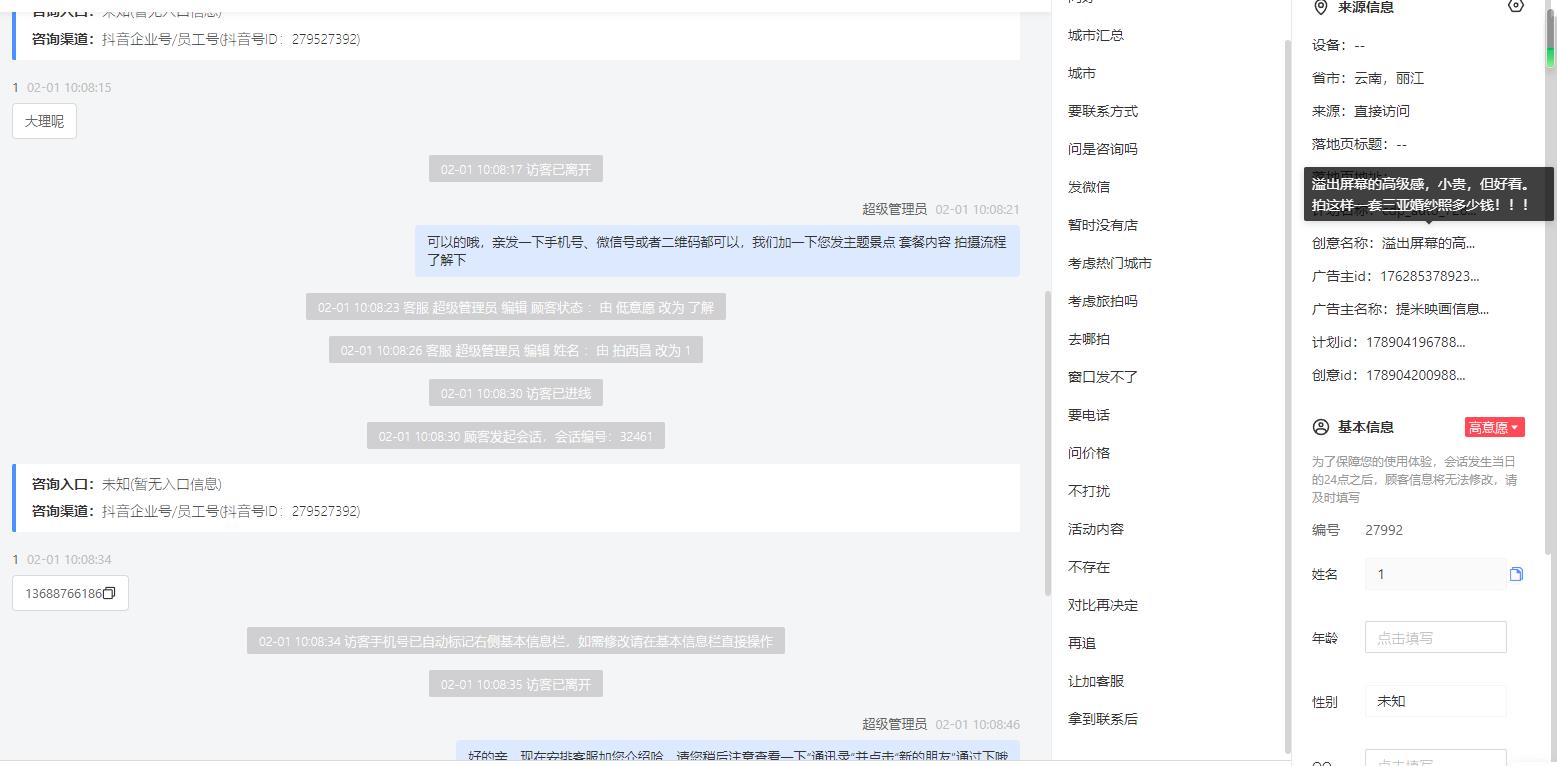Select quick reply 不存在

pos(1089,567)
